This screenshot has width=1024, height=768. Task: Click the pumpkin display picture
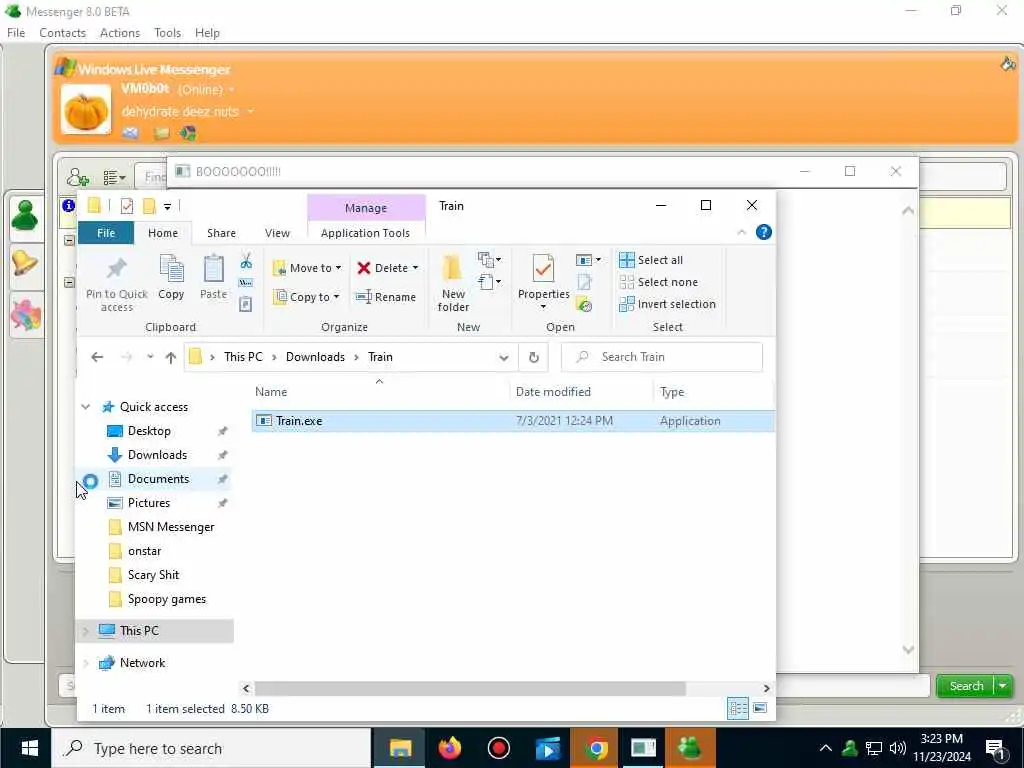coord(86,110)
